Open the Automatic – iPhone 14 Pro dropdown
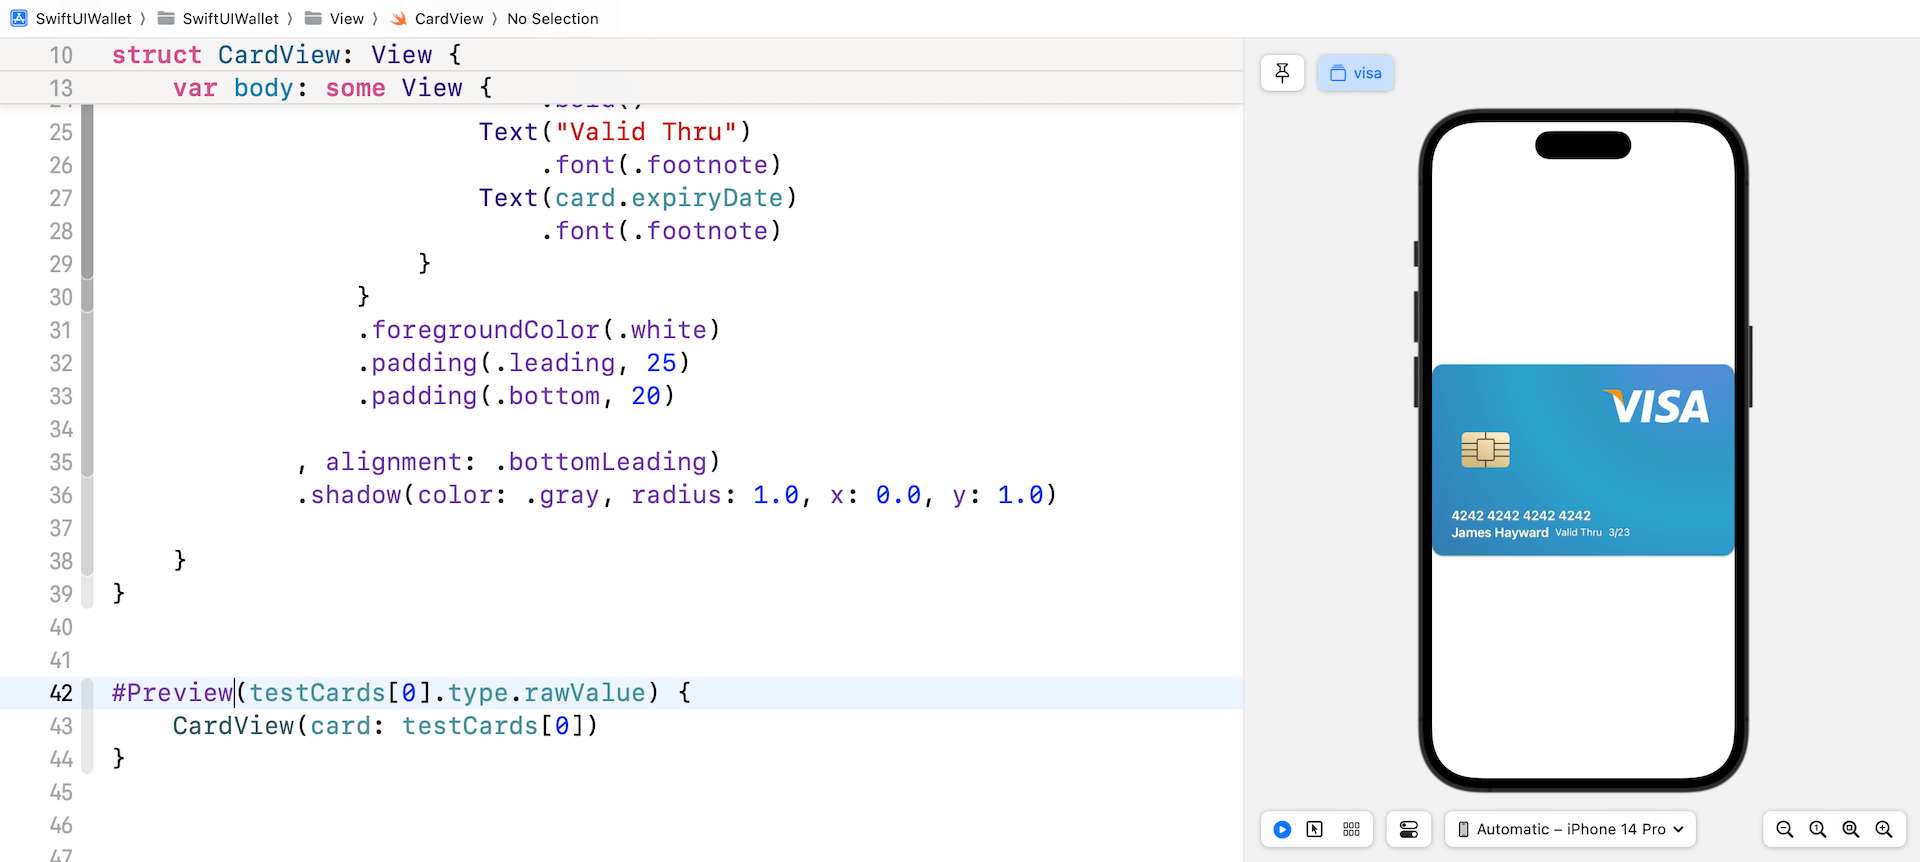The image size is (1920, 862). tap(1570, 829)
